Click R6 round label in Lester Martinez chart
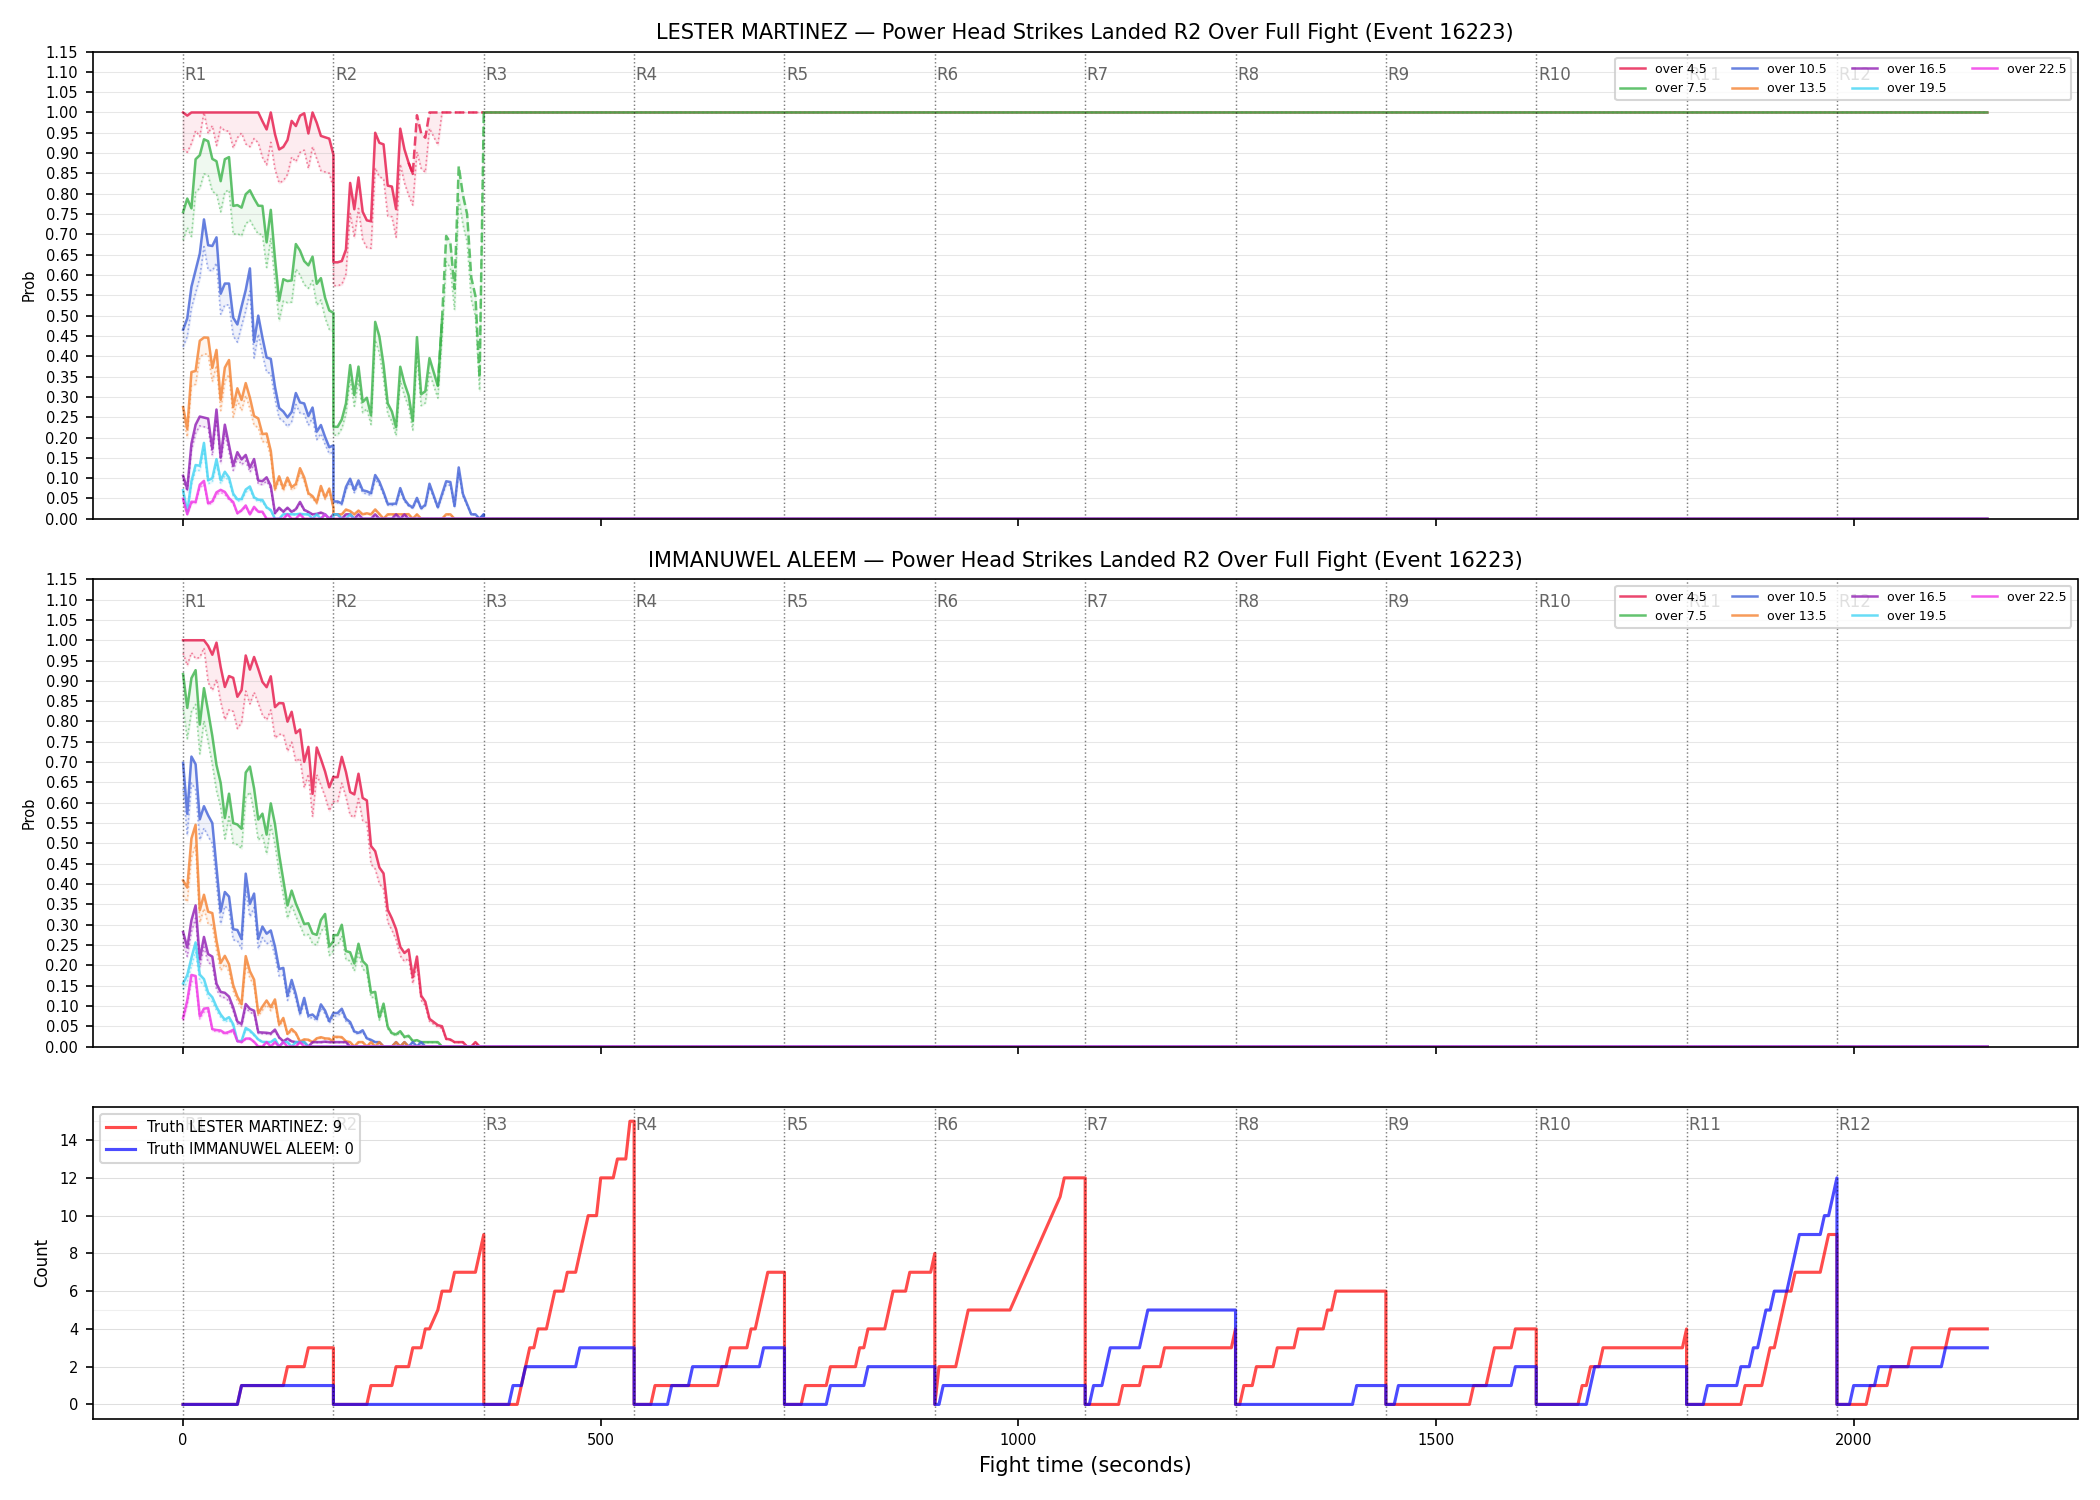The width and height of the screenshot is (2100, 1500). tap(947, 74)
